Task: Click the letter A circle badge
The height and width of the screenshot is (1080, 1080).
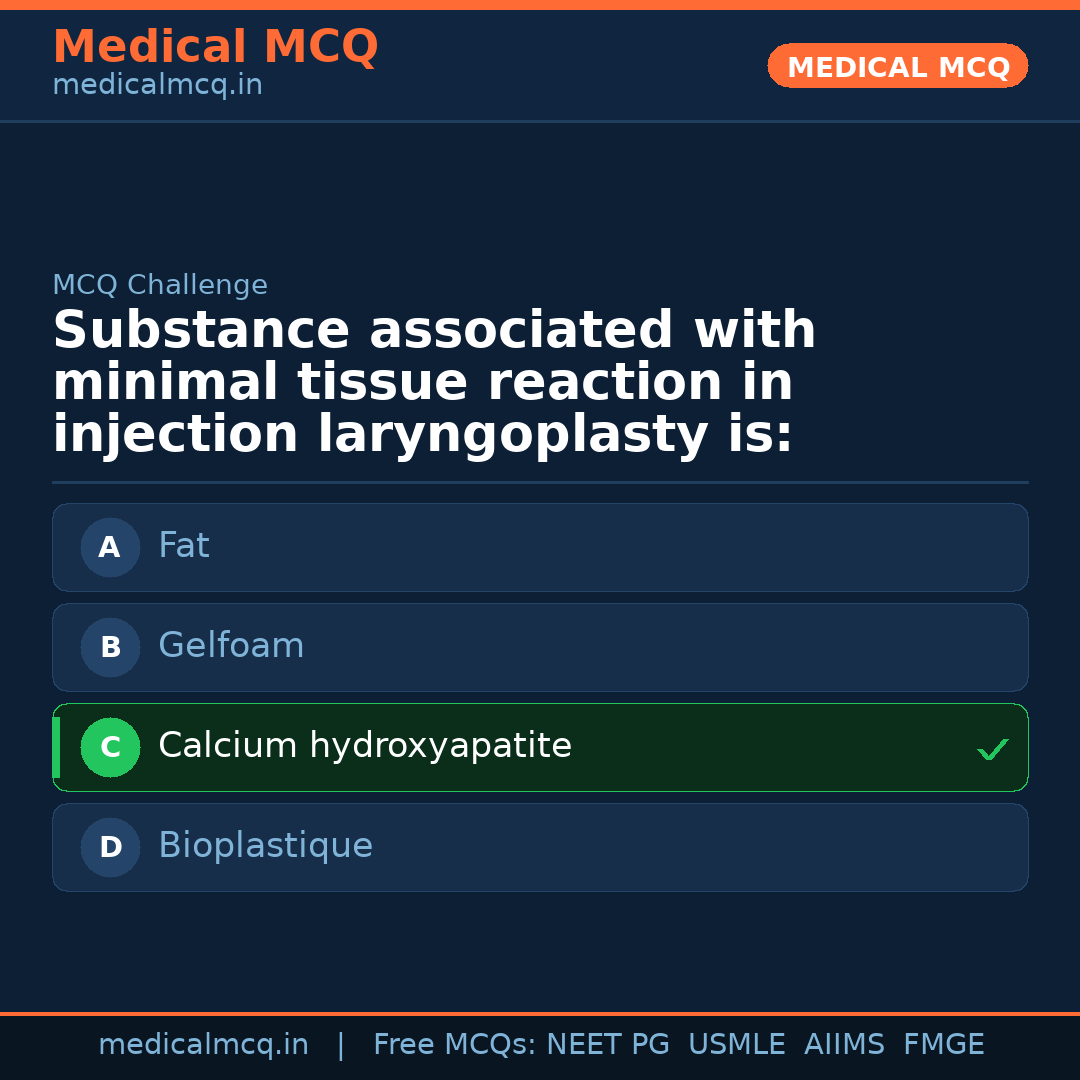Action: tap(110, 548)
